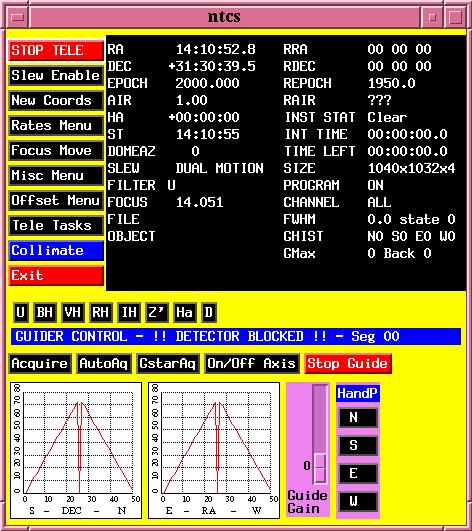
Task: Click the AutoAq button
Action: 104,364
